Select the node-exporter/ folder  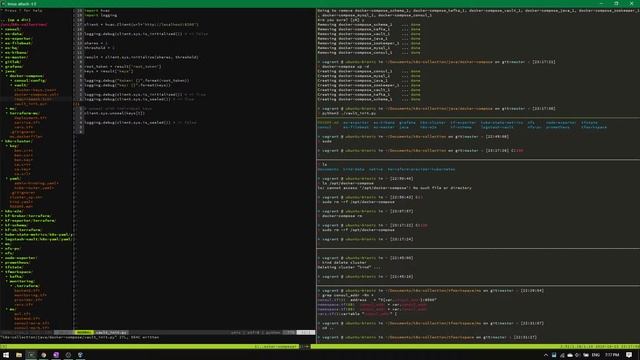point(21,258)
